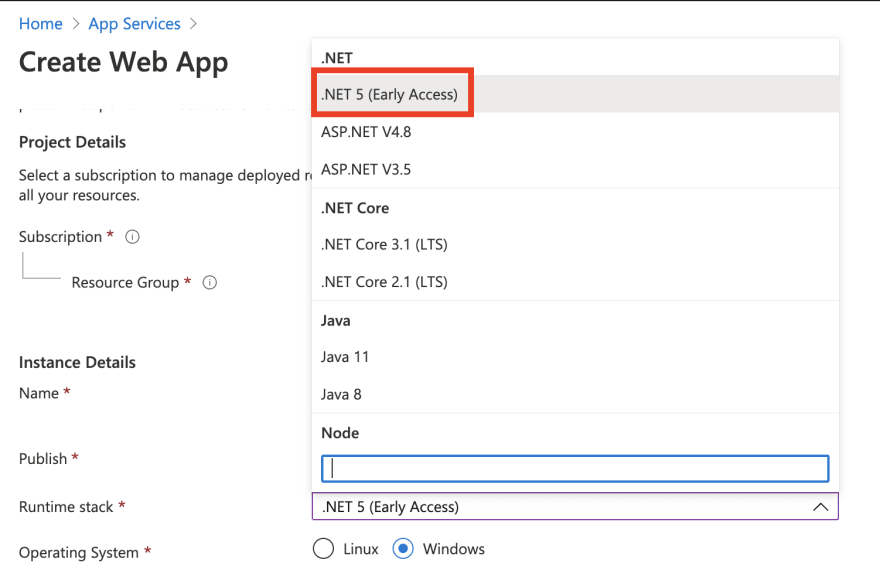Click the Runtime stack label
Image resolution: width=880 pixels, height=580 pixels.
[66, 507]
